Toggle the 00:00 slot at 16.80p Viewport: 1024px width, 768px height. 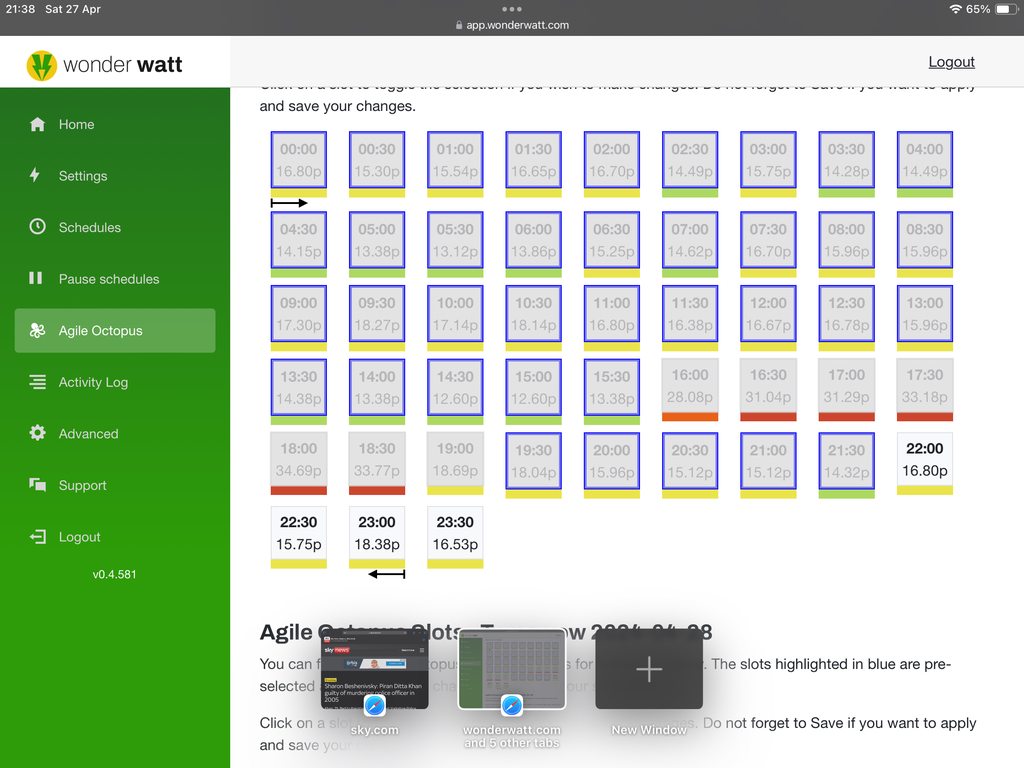click(298, 160)
